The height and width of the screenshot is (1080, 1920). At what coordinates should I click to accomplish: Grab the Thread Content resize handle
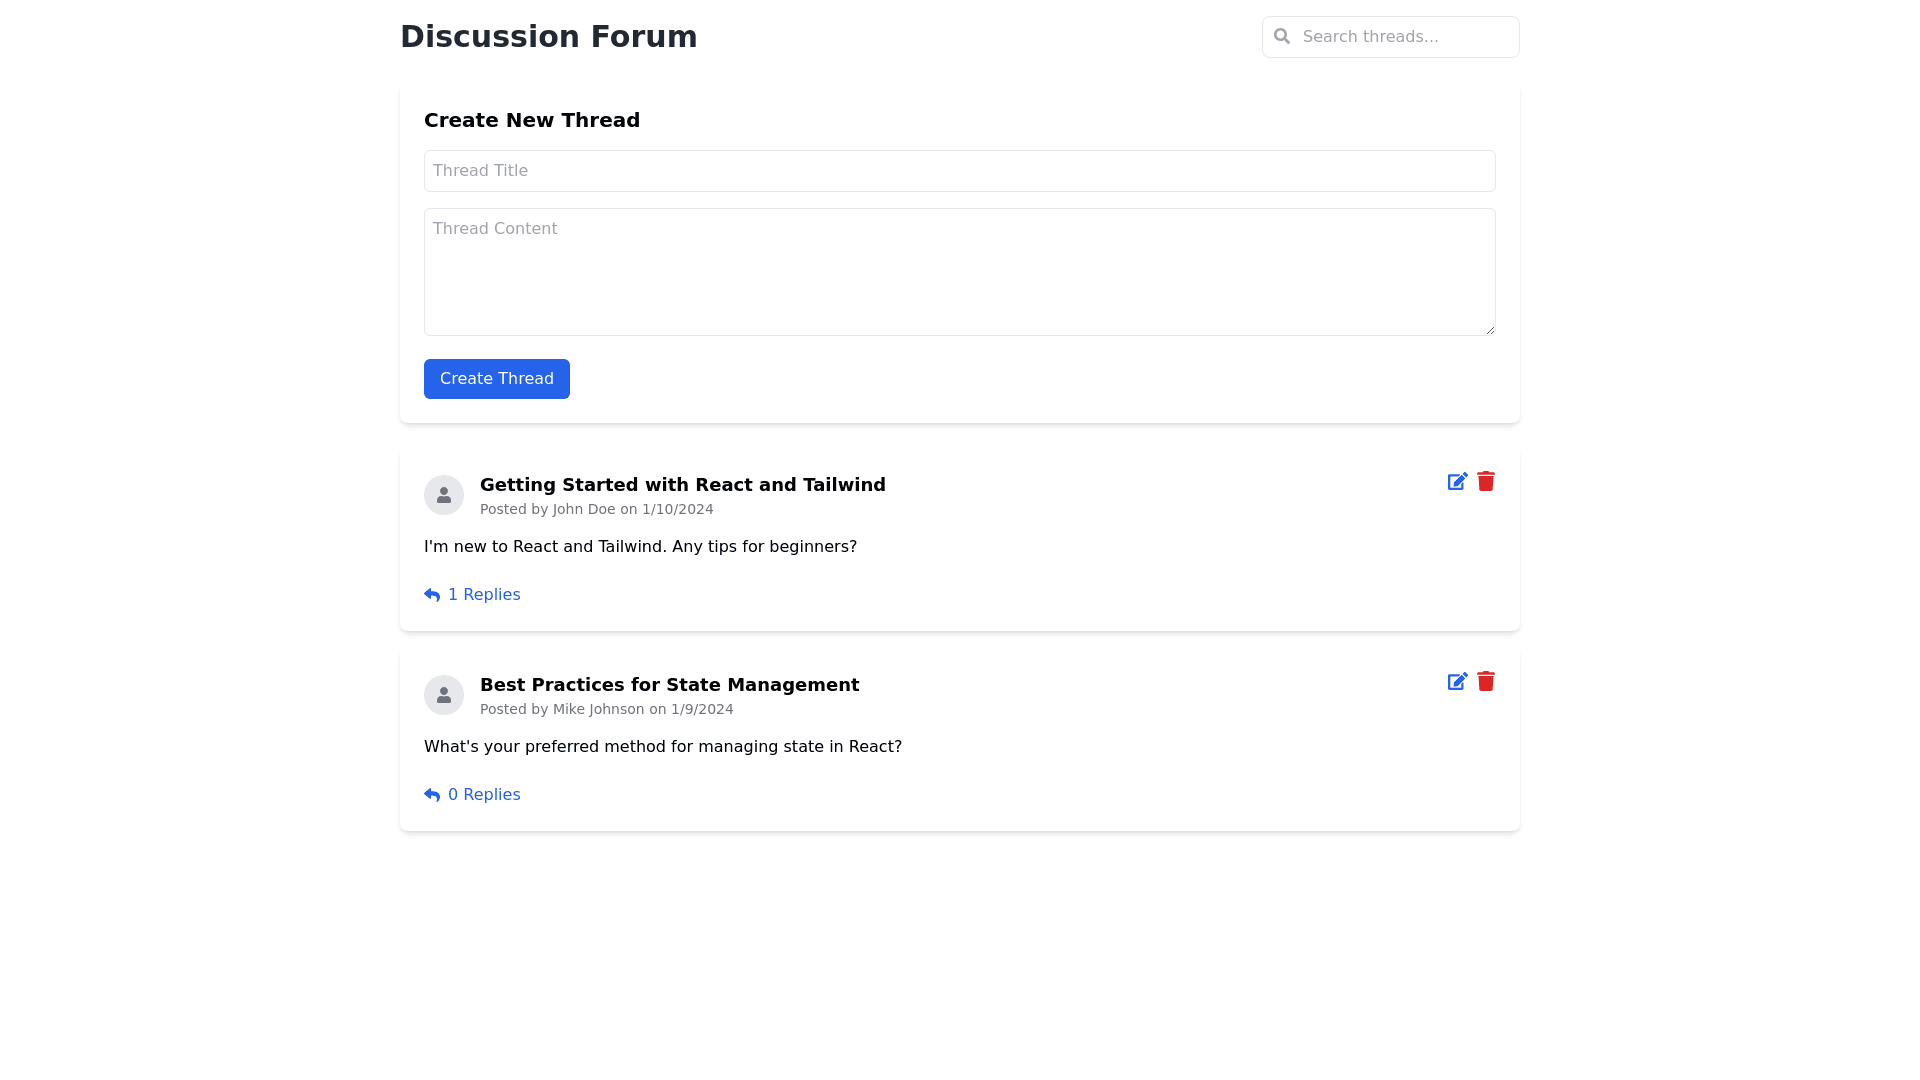1490,330
